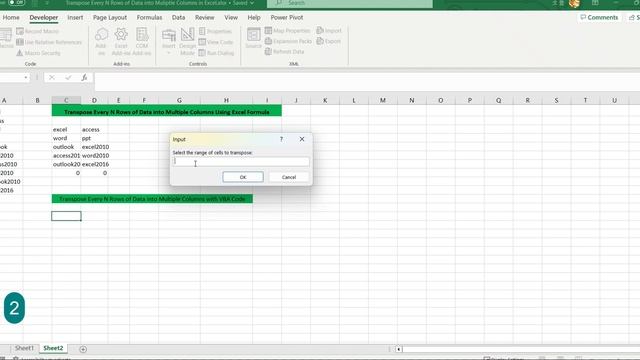Click the Input dialog help question mark
The height and width of the screenshot is (360, 640).
point(281,139)
